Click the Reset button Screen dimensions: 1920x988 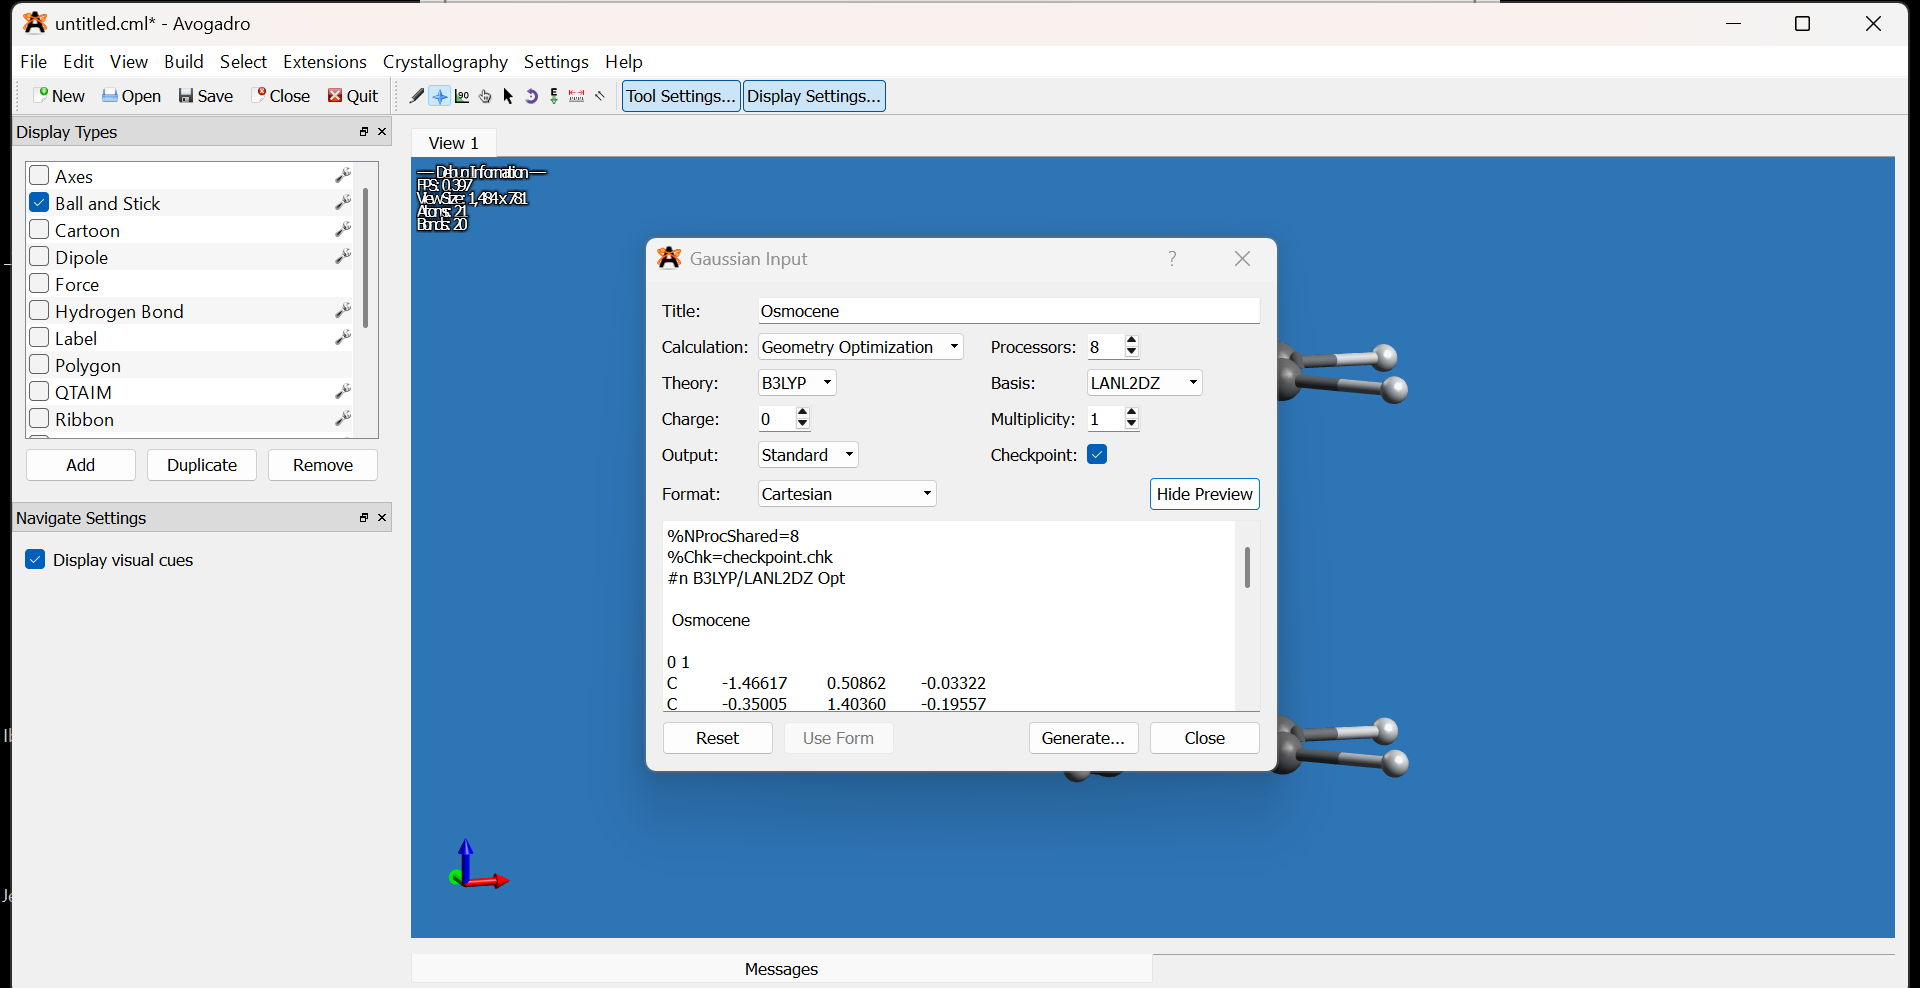(717, 738)
